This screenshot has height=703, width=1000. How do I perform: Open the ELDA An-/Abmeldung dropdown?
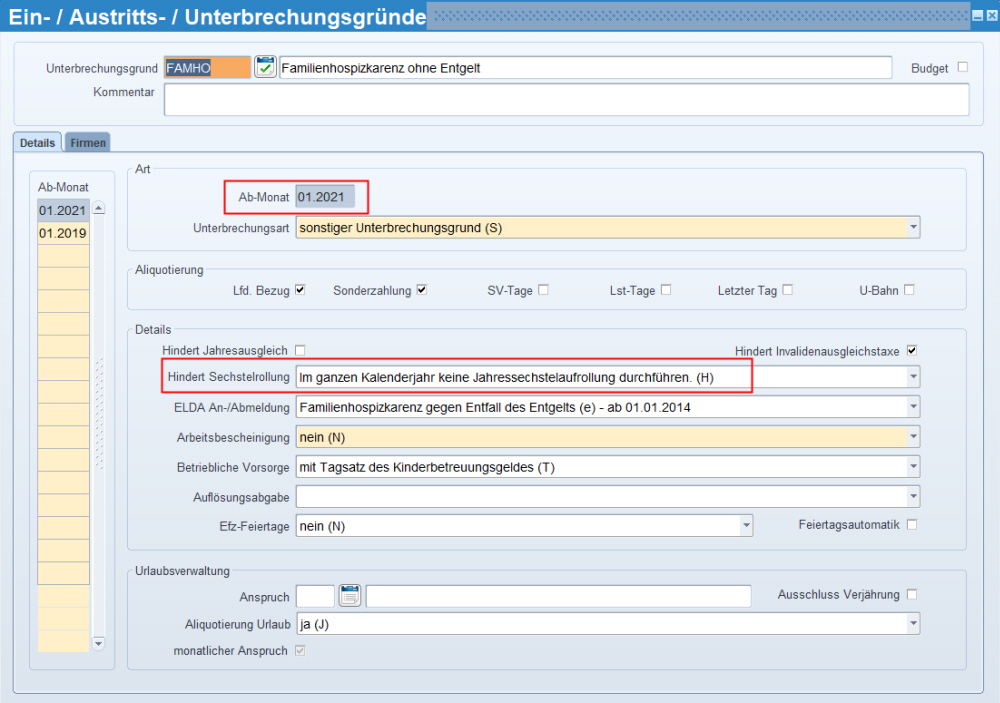pos(913,406)
